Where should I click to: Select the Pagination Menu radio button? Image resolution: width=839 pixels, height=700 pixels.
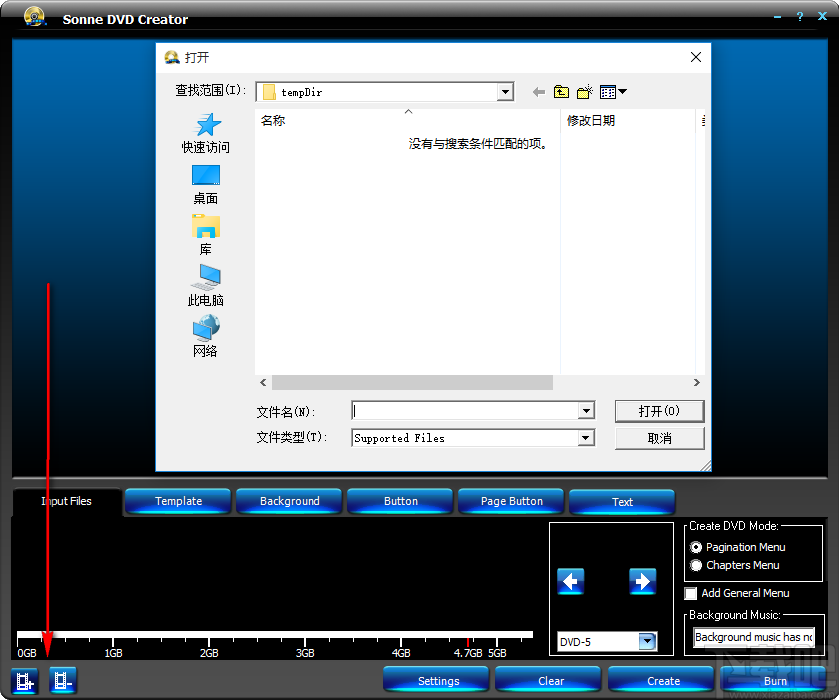[x=697, y=547]
